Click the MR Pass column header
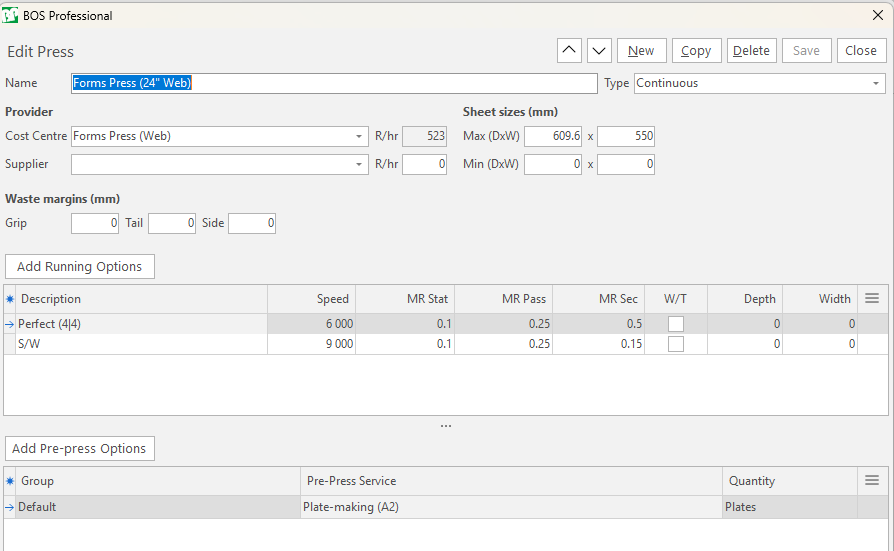Screen dimensions: 894x551 coord(503,299)
